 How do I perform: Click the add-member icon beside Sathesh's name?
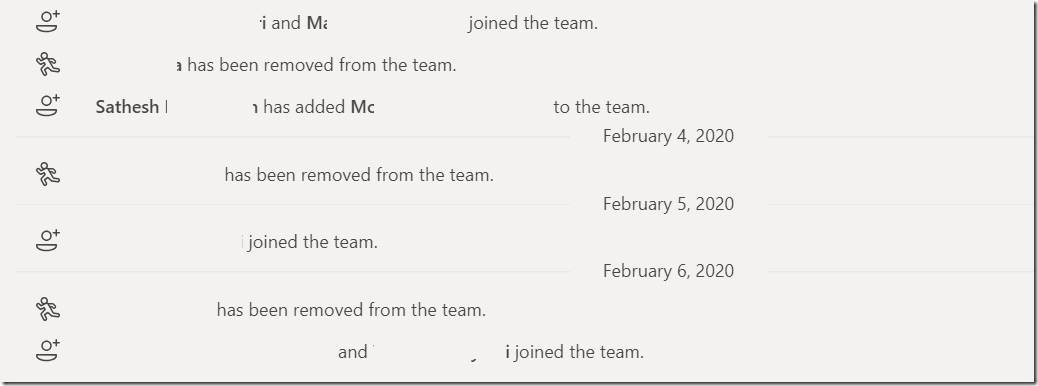click(48, 105)
